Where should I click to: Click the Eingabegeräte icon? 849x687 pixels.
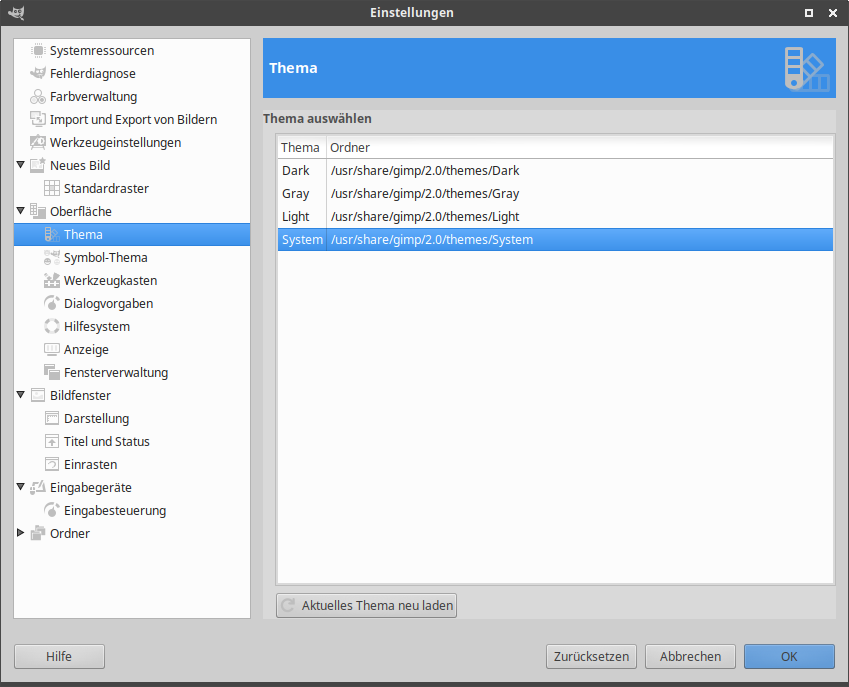(38, 487)
